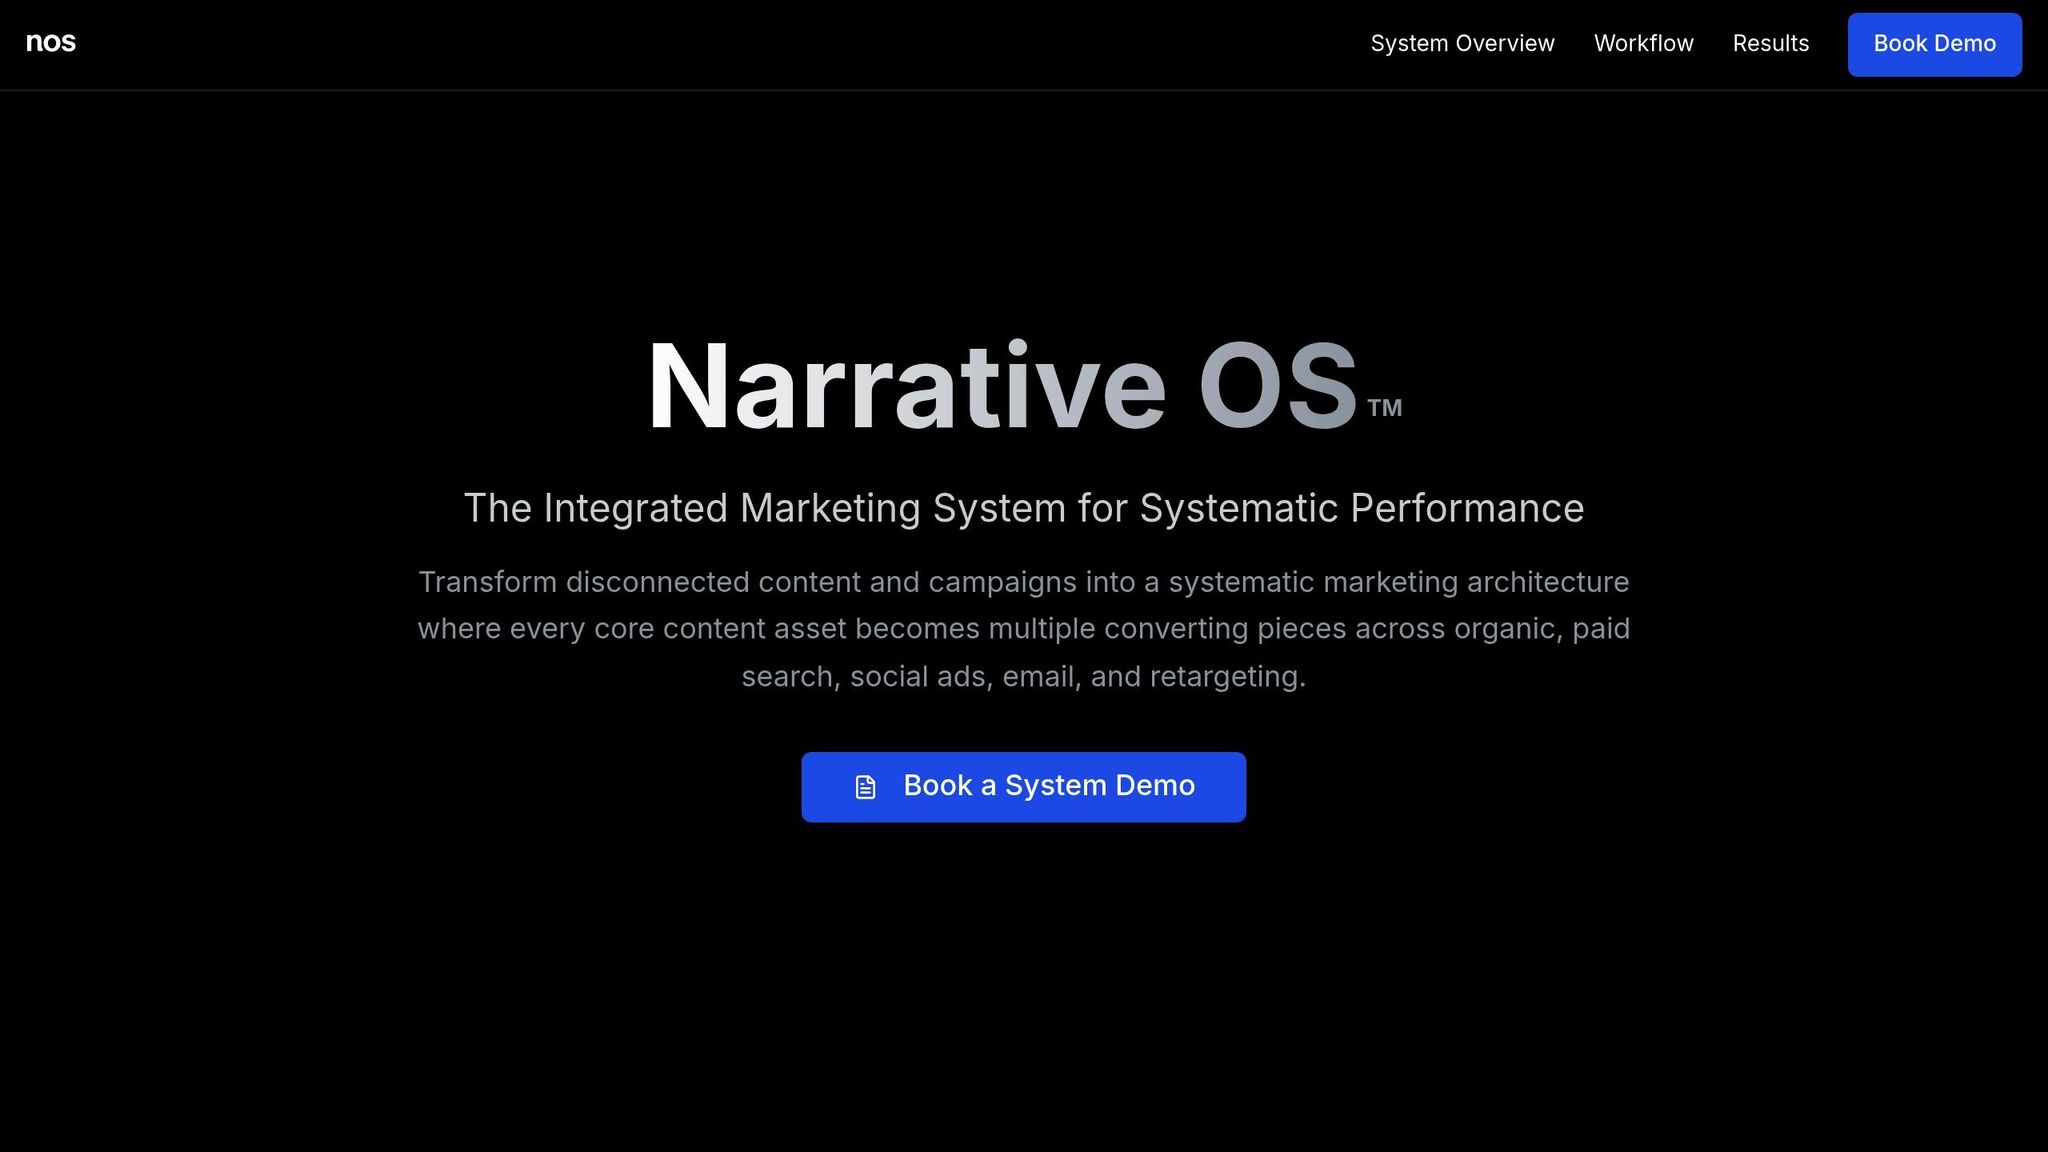Navigate to the Workflow section
Image resolution: width=2048 pixels, height=1152 pixels.
pos(1643,44)
